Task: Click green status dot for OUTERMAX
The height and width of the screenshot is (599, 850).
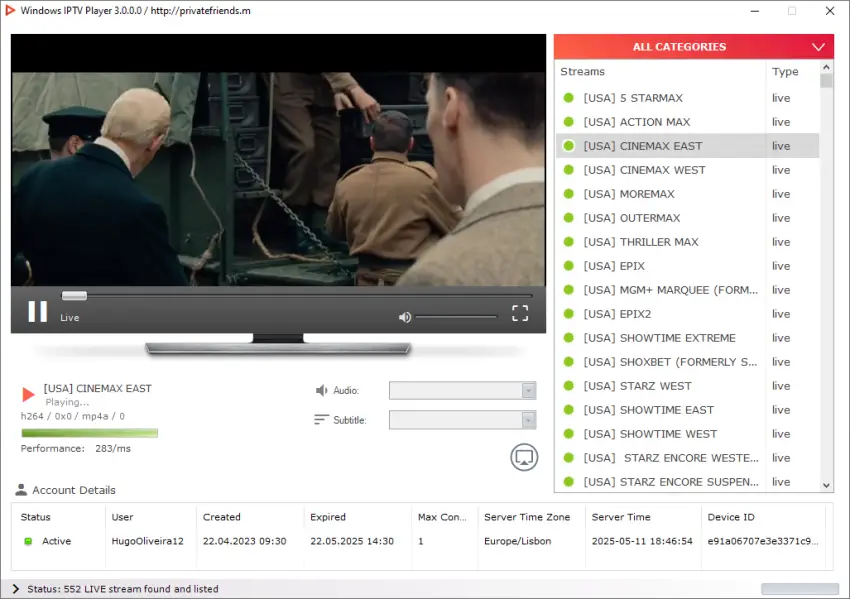Action: pyautogui.click(x=569, y=218)
